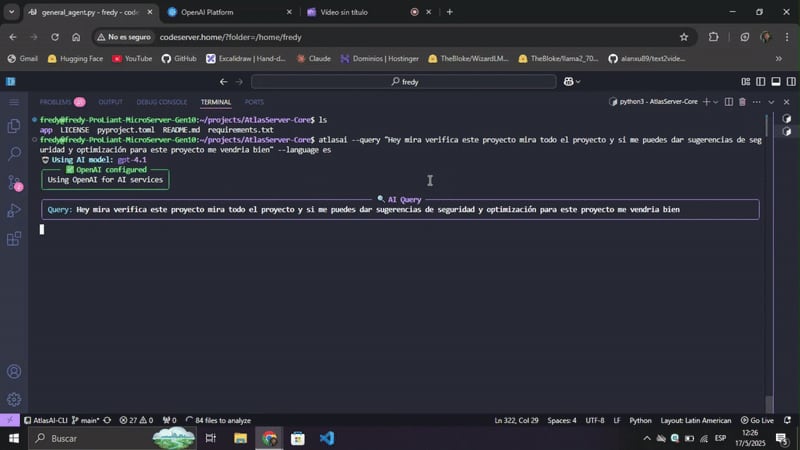
Task: Open notifications bell in status bar
Action: coord(788,420)
